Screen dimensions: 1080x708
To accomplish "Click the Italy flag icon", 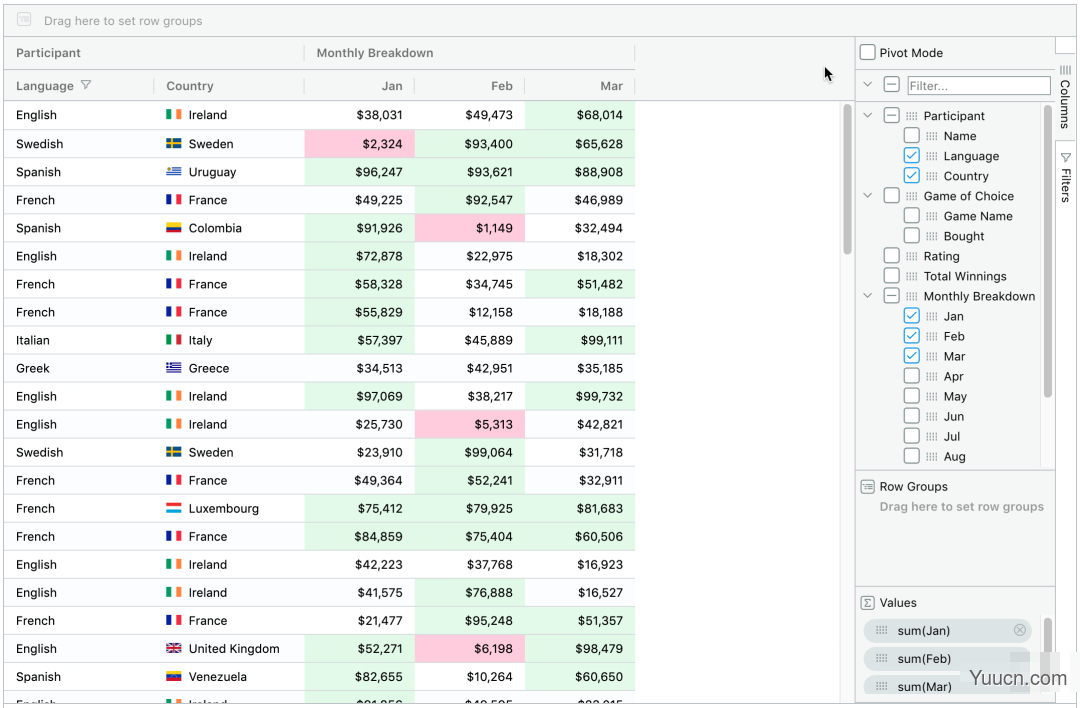I will click(174, 340).
